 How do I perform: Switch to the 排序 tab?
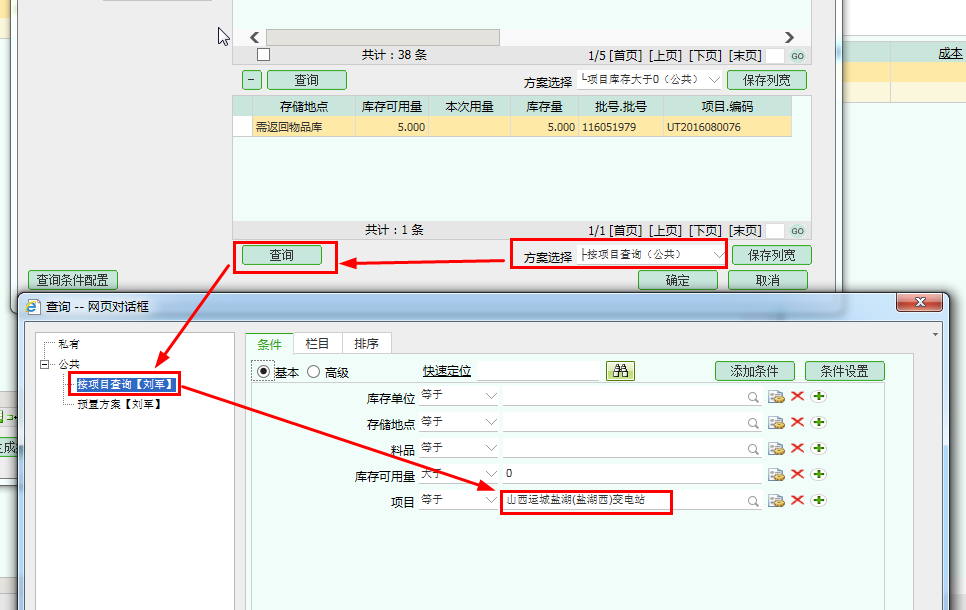tap(366, 344)
